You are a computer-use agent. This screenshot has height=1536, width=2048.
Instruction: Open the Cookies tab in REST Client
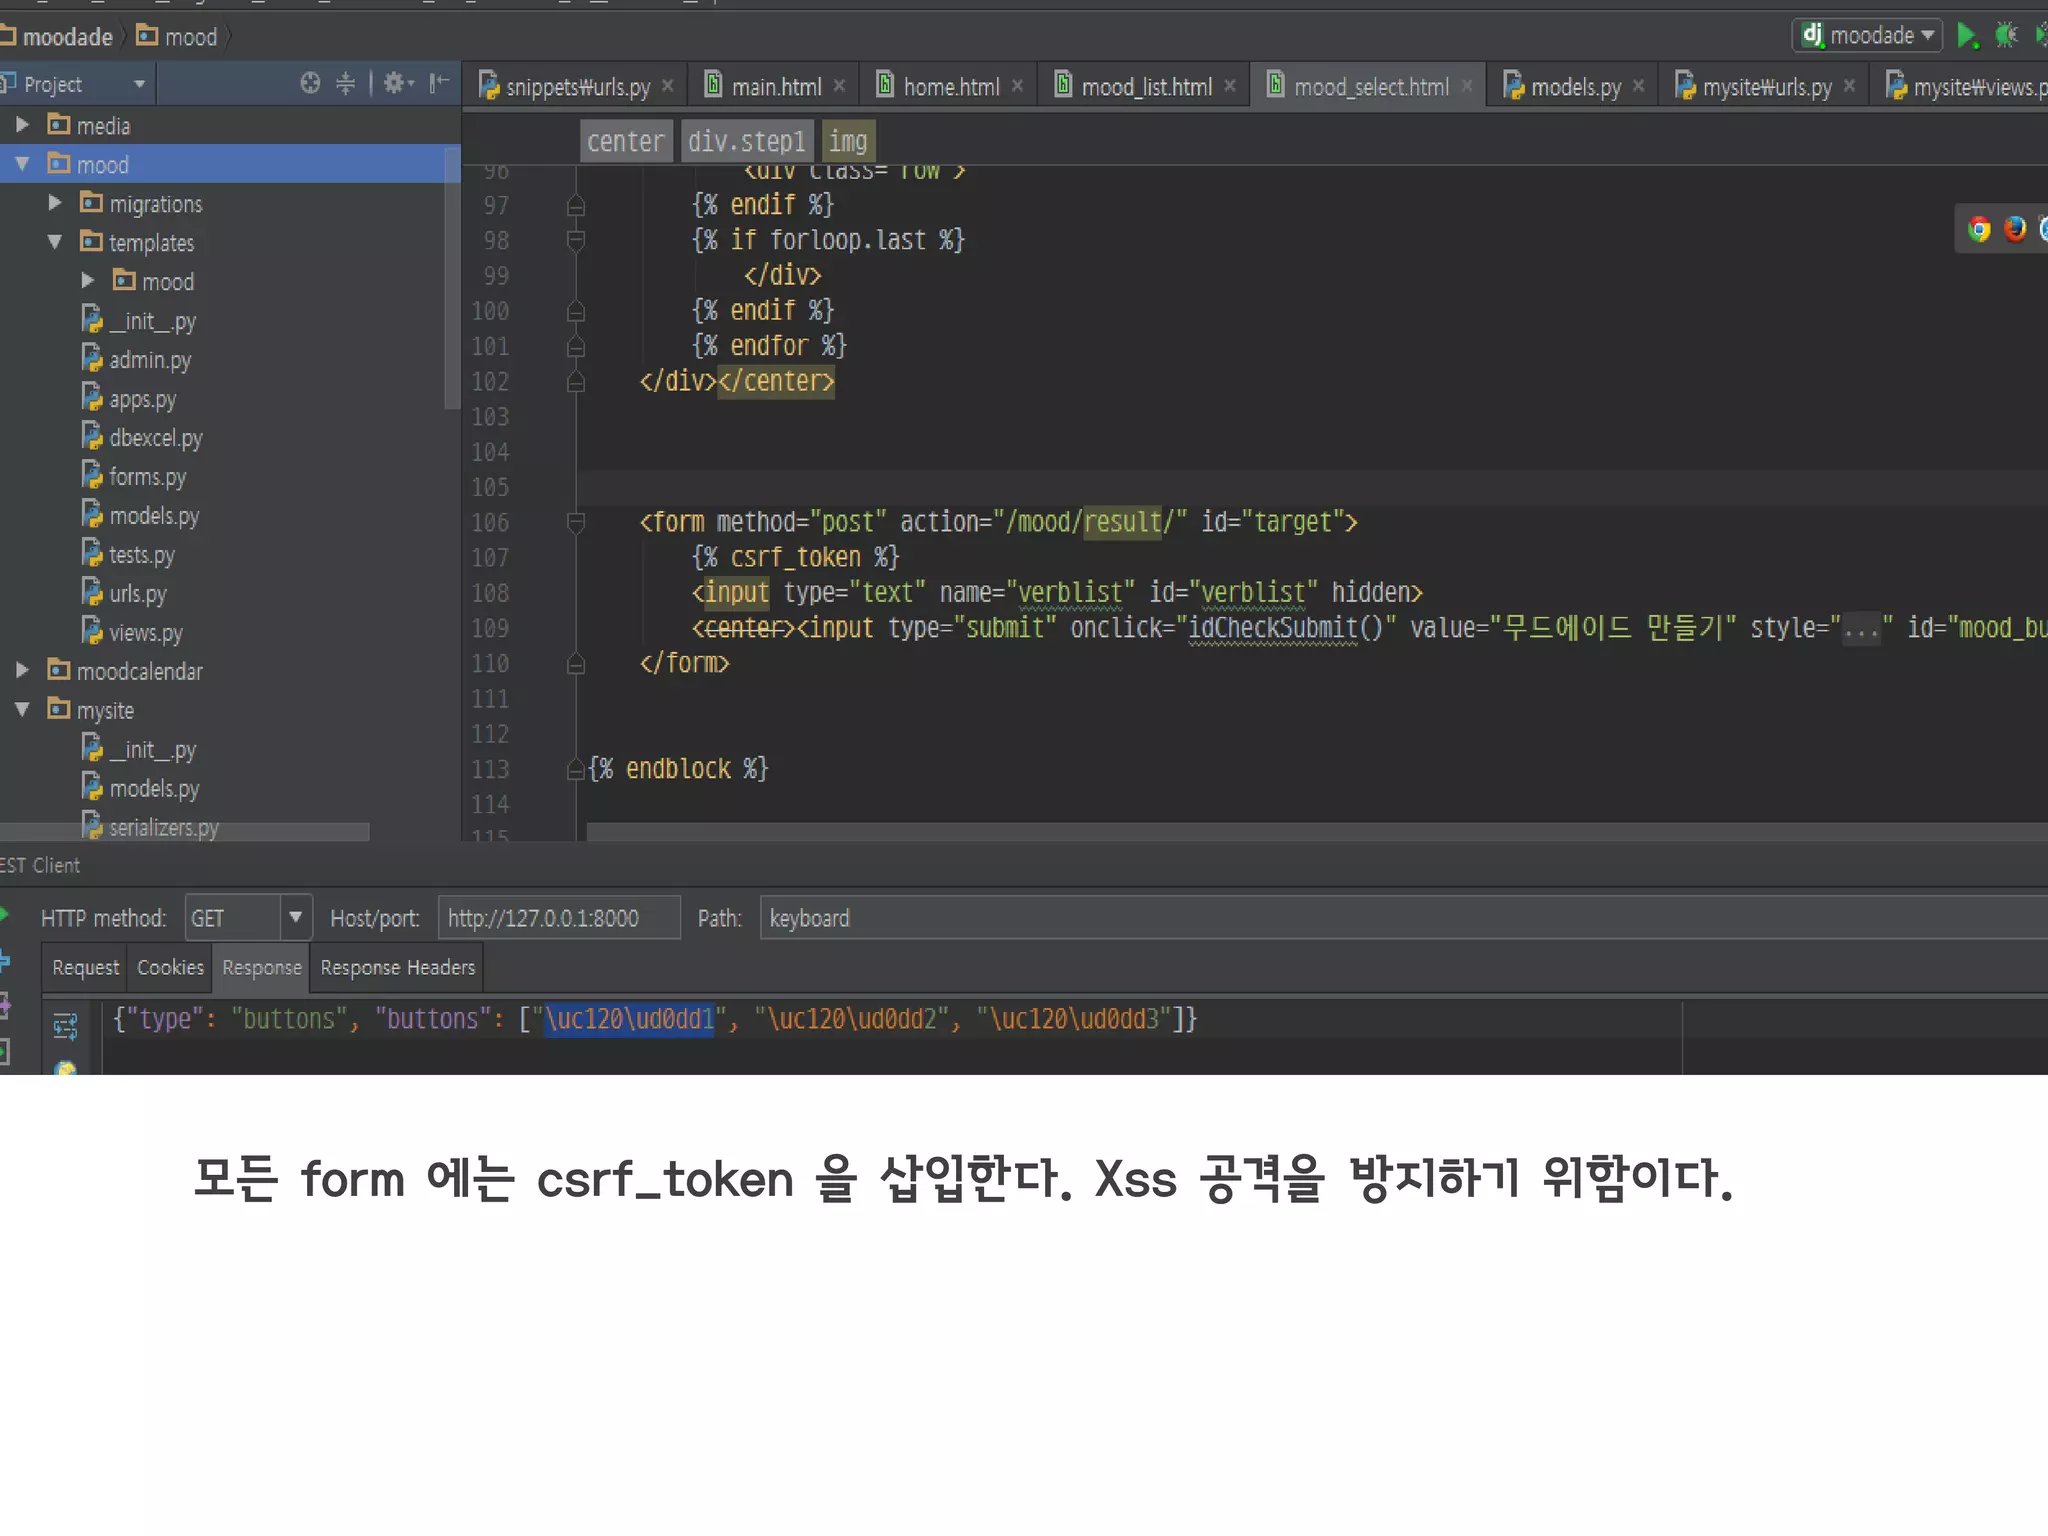170,967
